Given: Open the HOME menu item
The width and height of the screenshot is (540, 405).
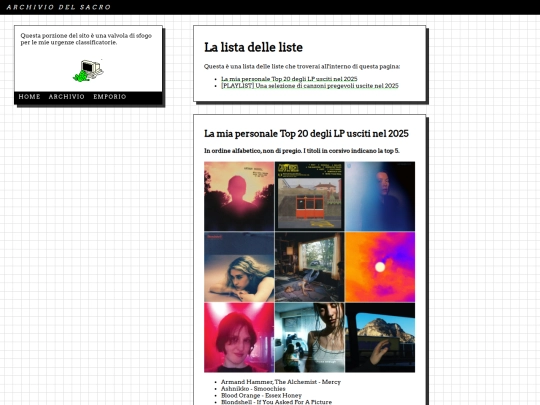Looking at the screenshot, I should (30, 97).
